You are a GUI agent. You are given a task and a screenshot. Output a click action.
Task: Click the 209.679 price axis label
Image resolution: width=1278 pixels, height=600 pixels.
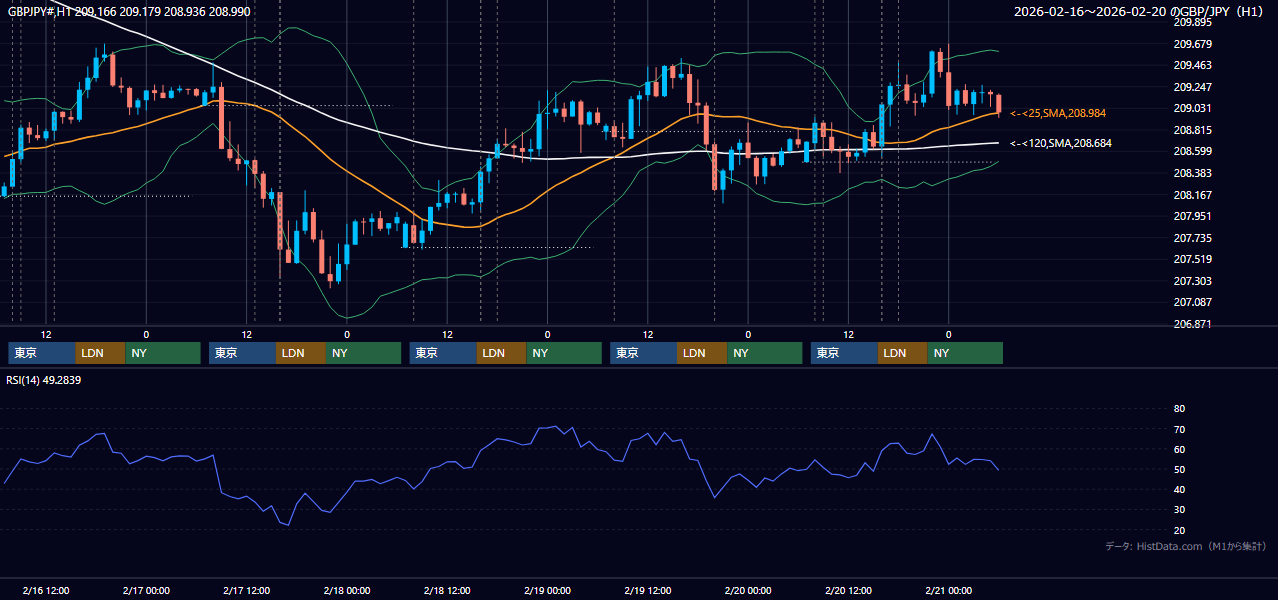point(1192,44)
